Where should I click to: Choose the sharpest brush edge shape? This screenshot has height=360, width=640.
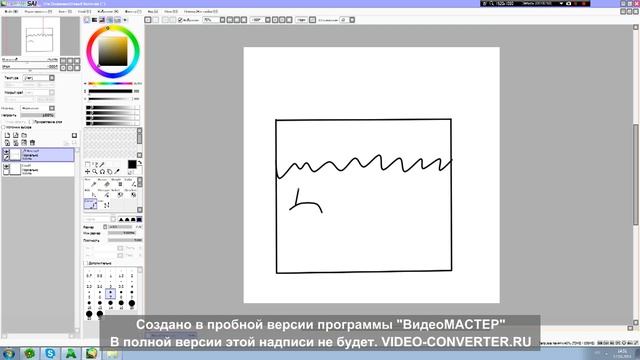click(121, 220)
